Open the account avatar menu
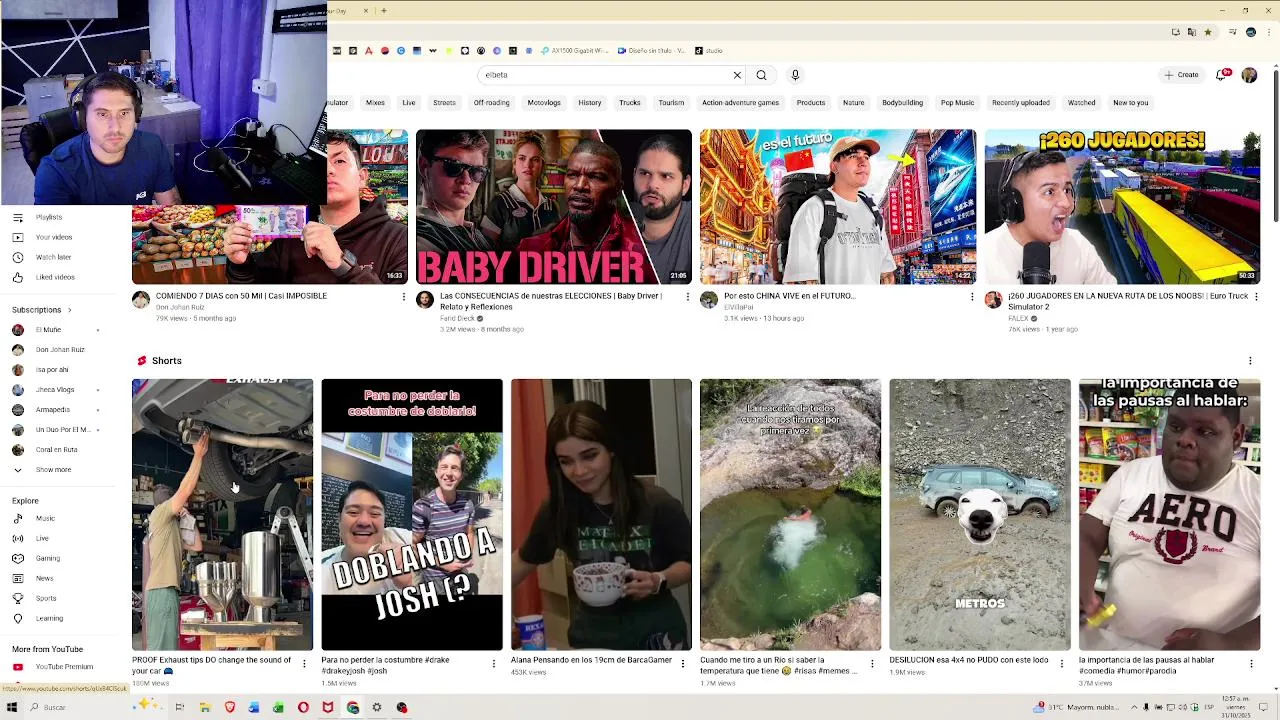The height and width of the screenshot is (720, 1280). point(1249,75)
